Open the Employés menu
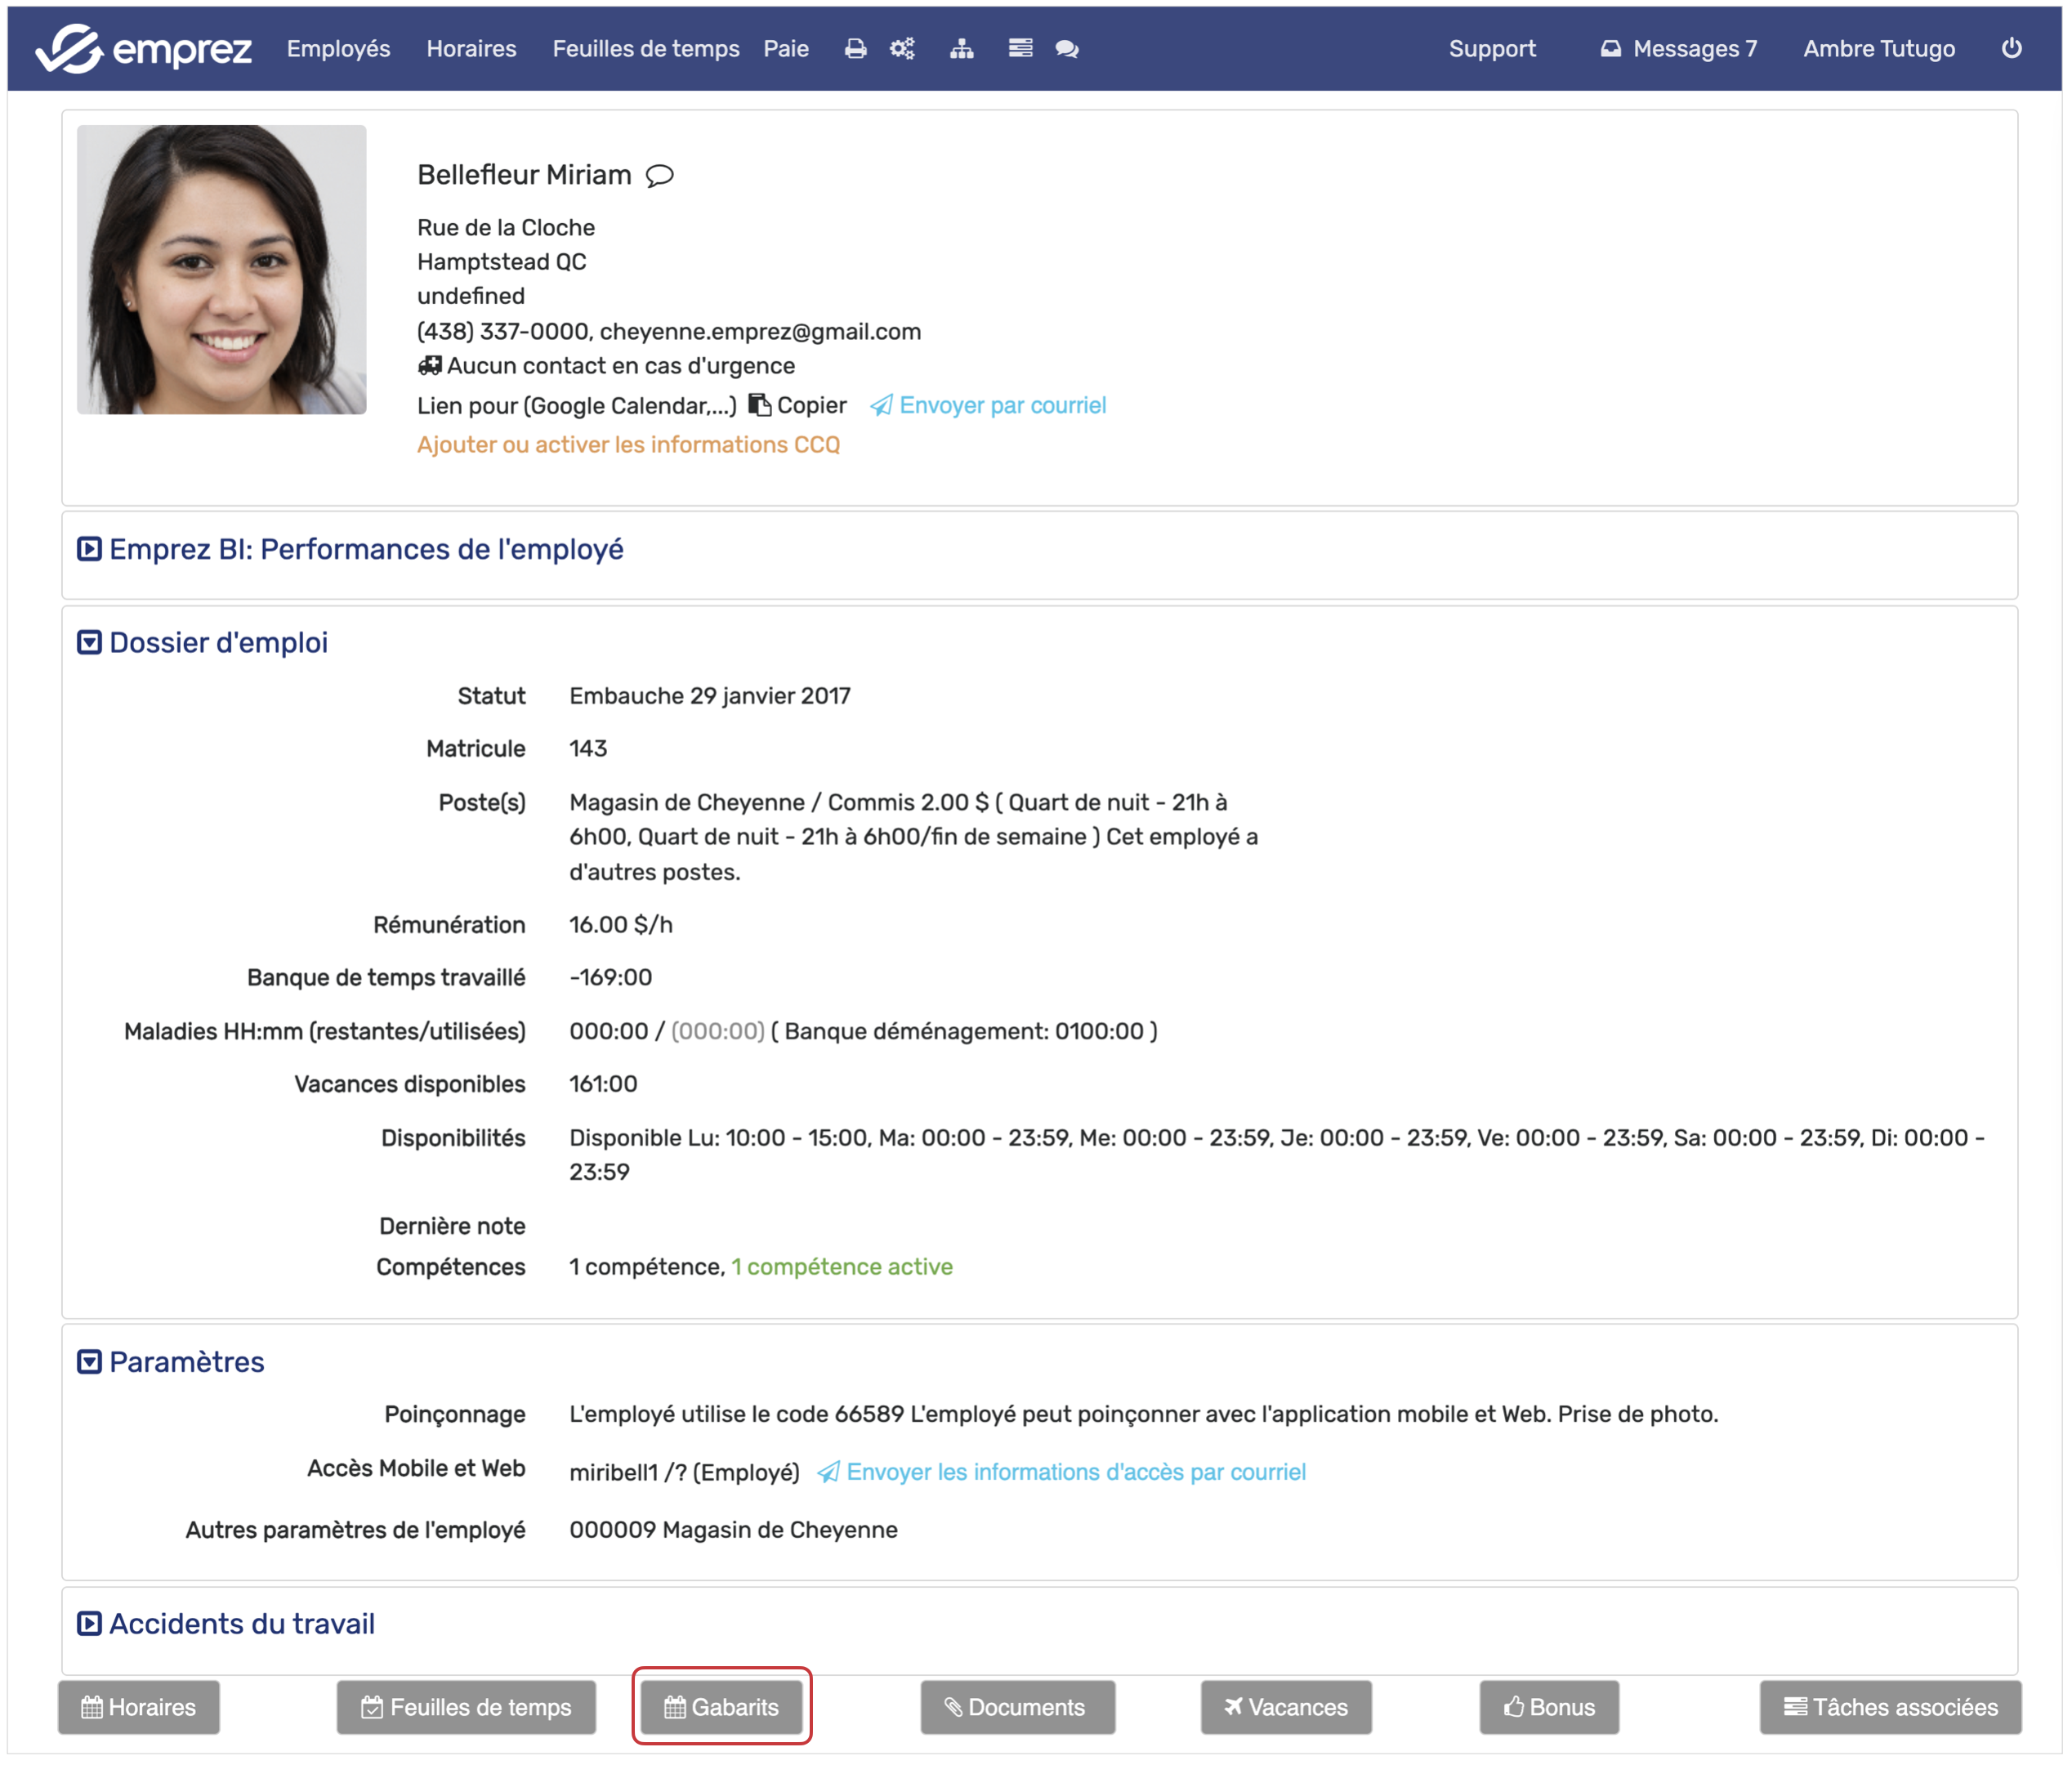The height and width of the screenshot is (1765, 2072). 338,49
